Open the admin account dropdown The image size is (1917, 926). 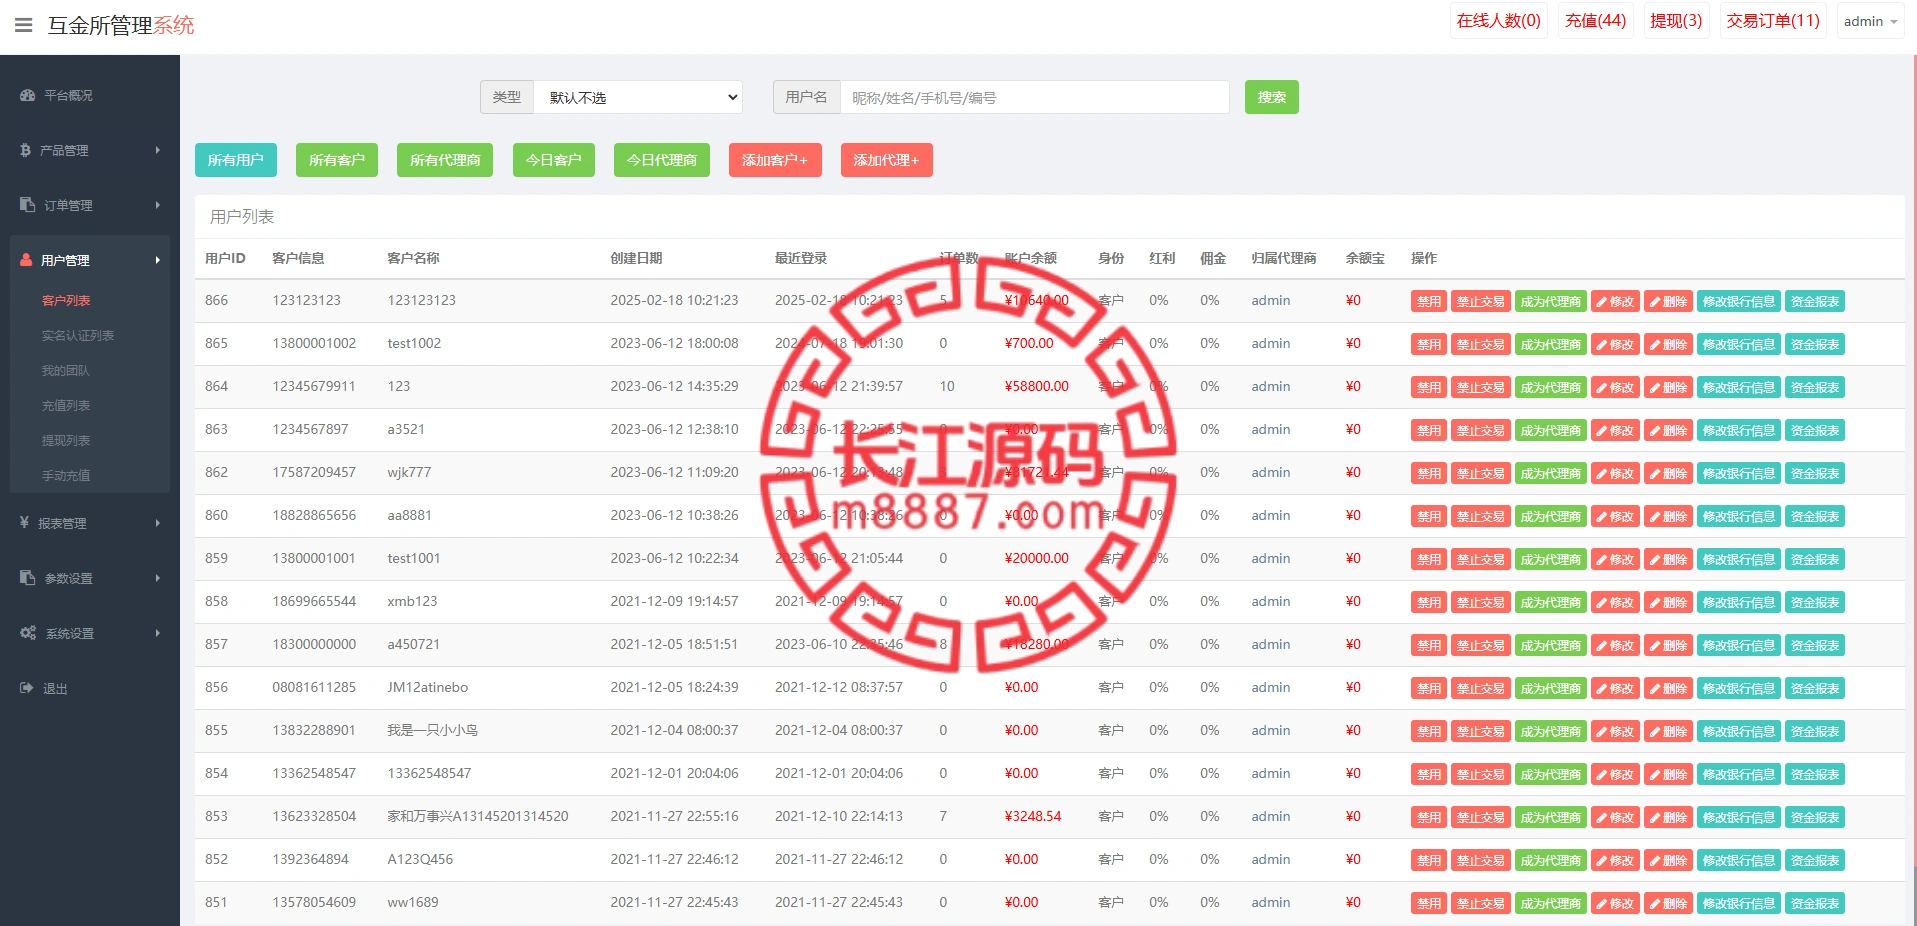[x=1870, y=21]
